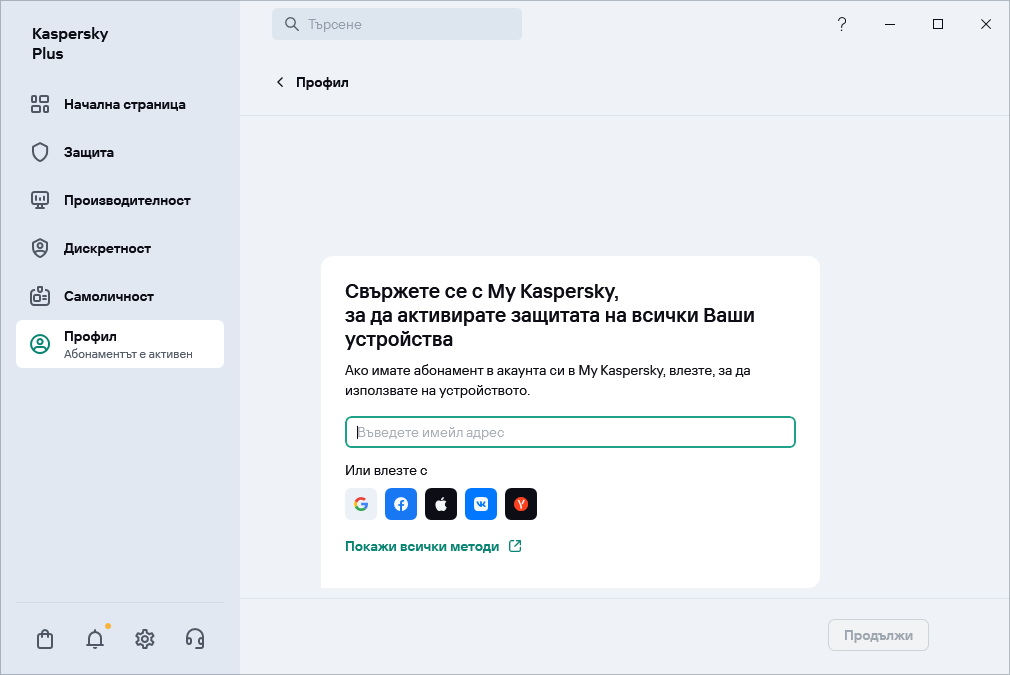Open notifications via the bell icon
Screen dimensions: 1010x675
tap(95, 638)
